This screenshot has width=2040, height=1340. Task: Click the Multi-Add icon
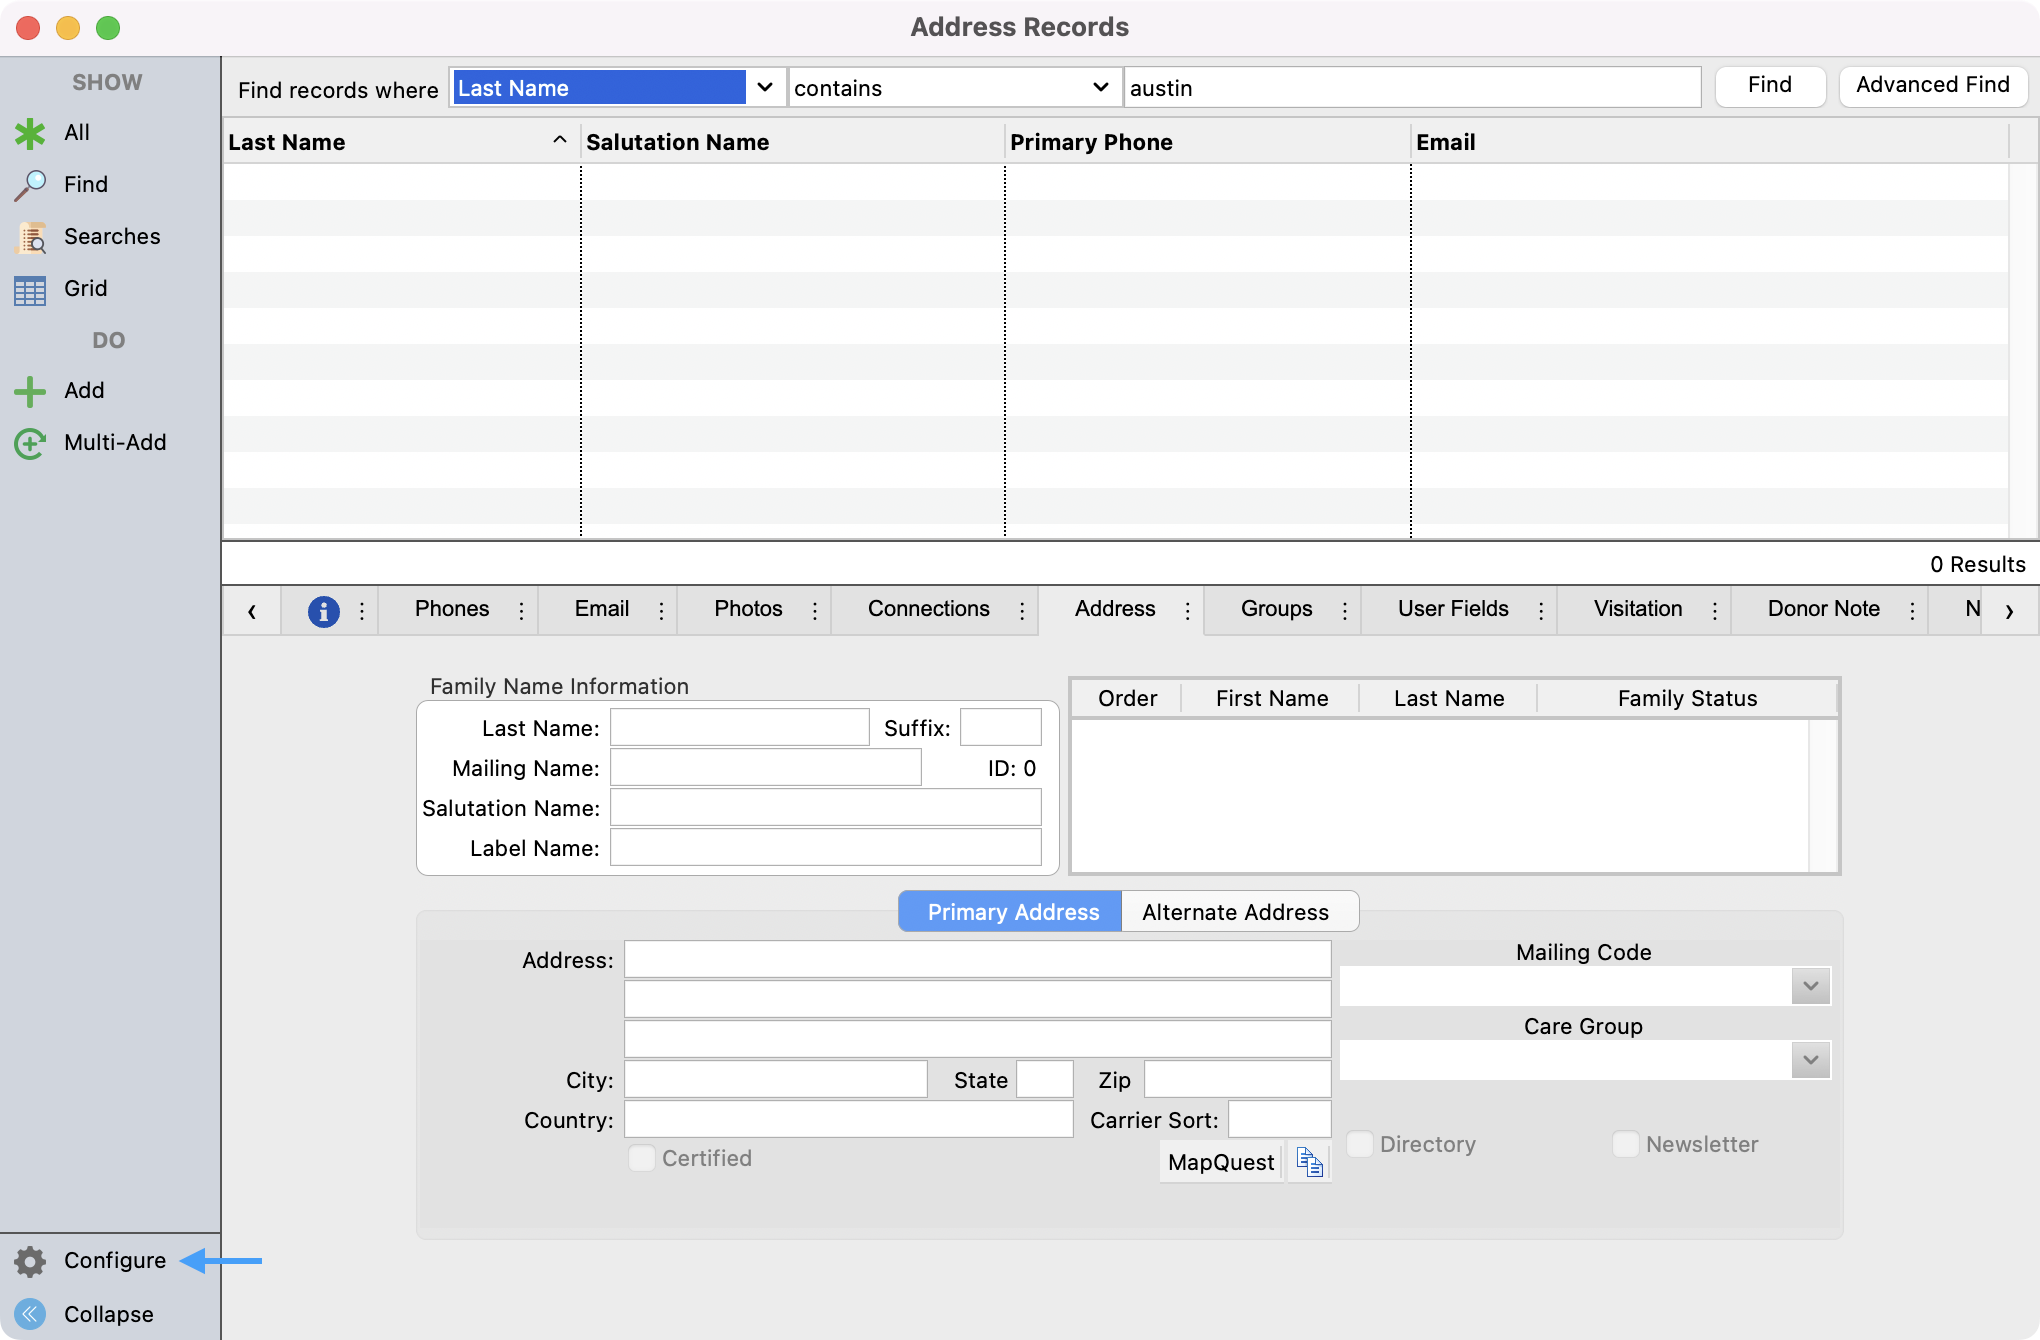coord(30,443)
